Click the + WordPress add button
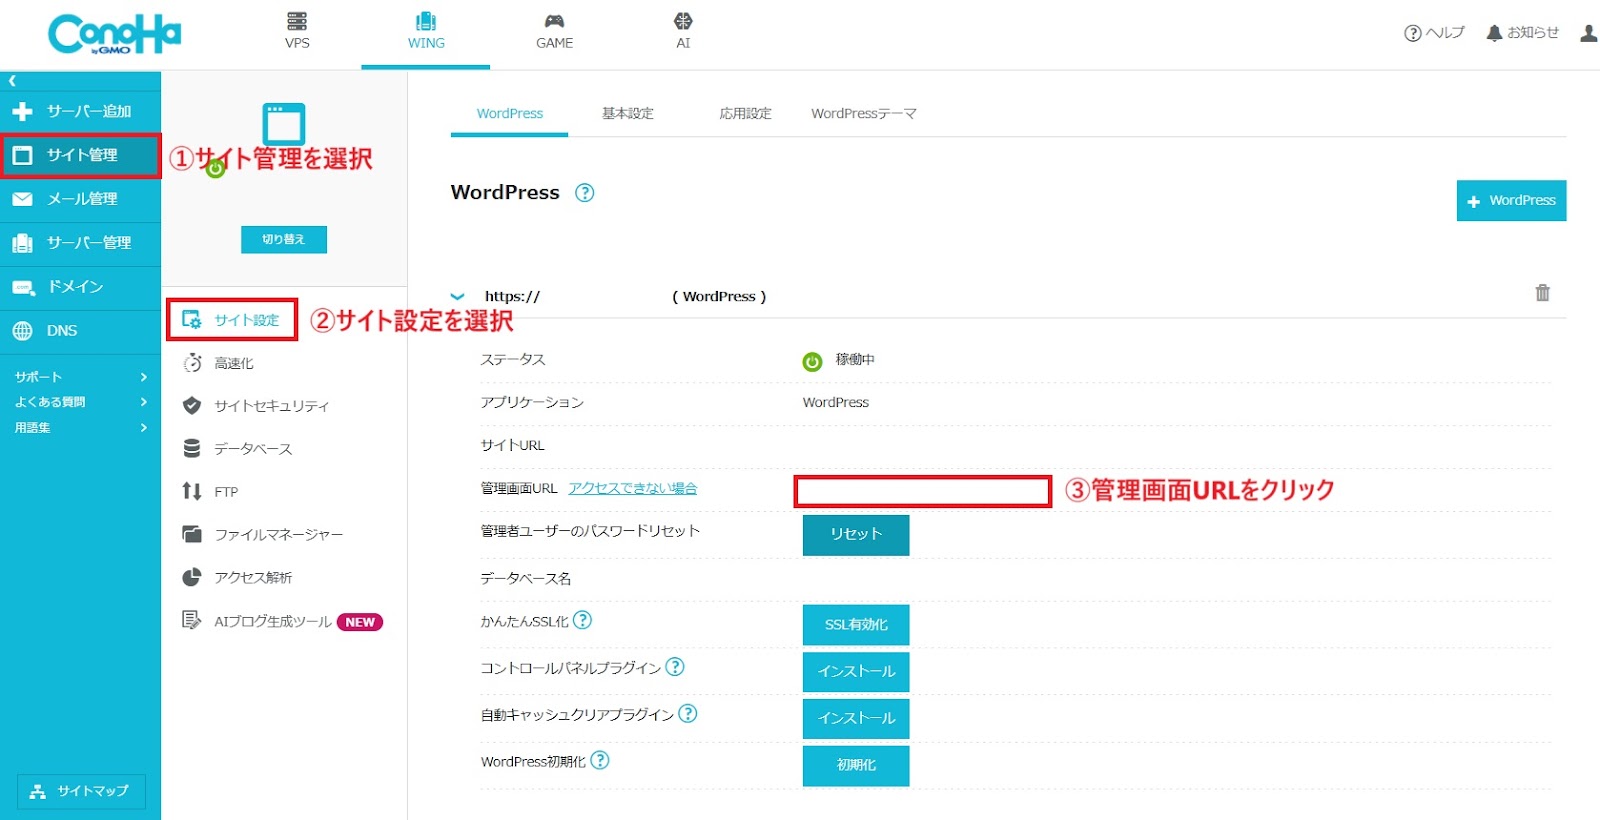Screen dimensions: 1600x820 coord(1511,201)
